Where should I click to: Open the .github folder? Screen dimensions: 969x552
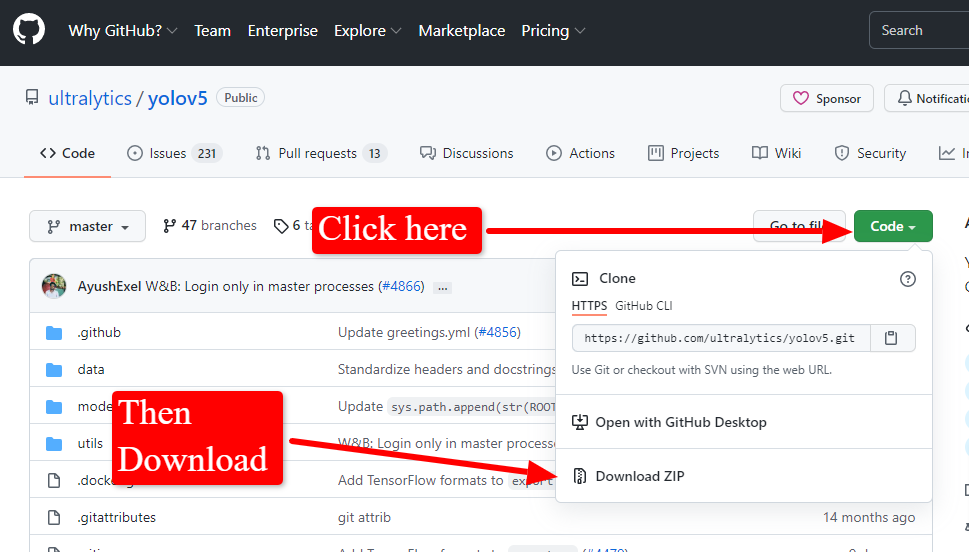tap(99, 333)
